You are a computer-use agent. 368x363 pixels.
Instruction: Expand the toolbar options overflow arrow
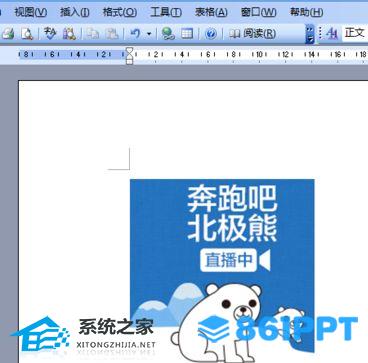310,34
